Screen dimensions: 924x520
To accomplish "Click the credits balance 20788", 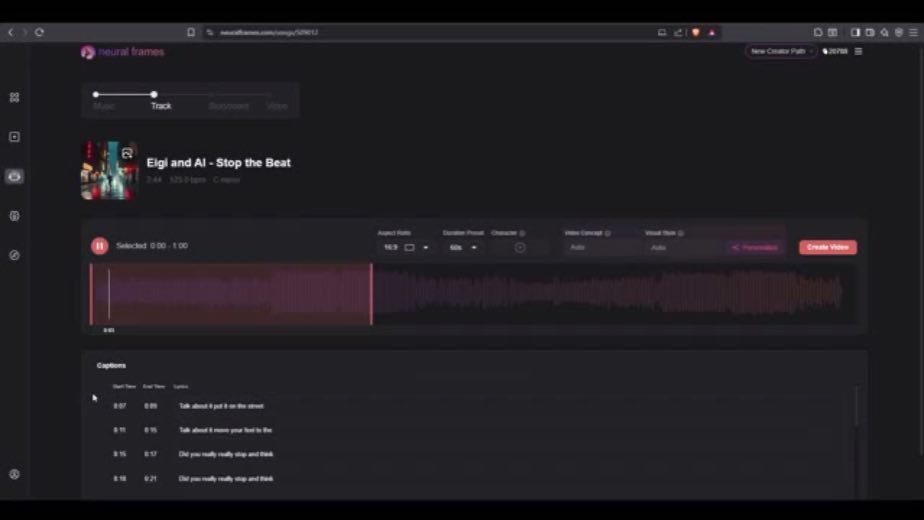I will (835, 51).
